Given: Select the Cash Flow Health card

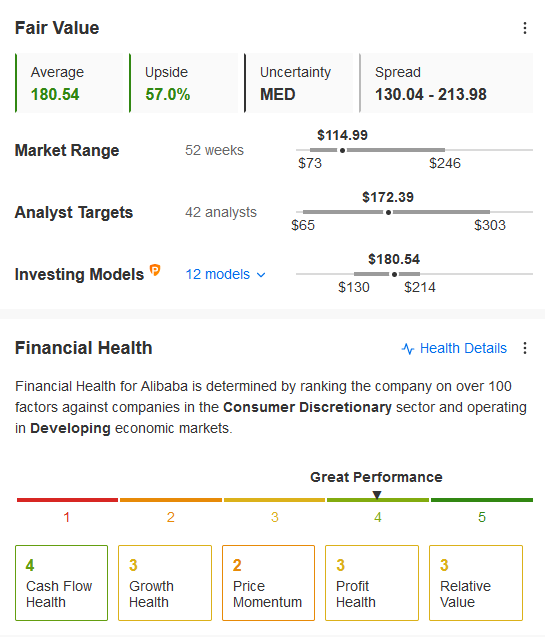Looking at the screenshot, I should [62, 583].
